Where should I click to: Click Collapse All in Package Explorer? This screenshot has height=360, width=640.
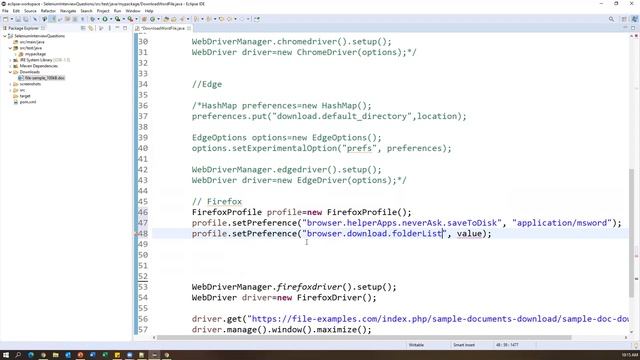click(83, 28)
